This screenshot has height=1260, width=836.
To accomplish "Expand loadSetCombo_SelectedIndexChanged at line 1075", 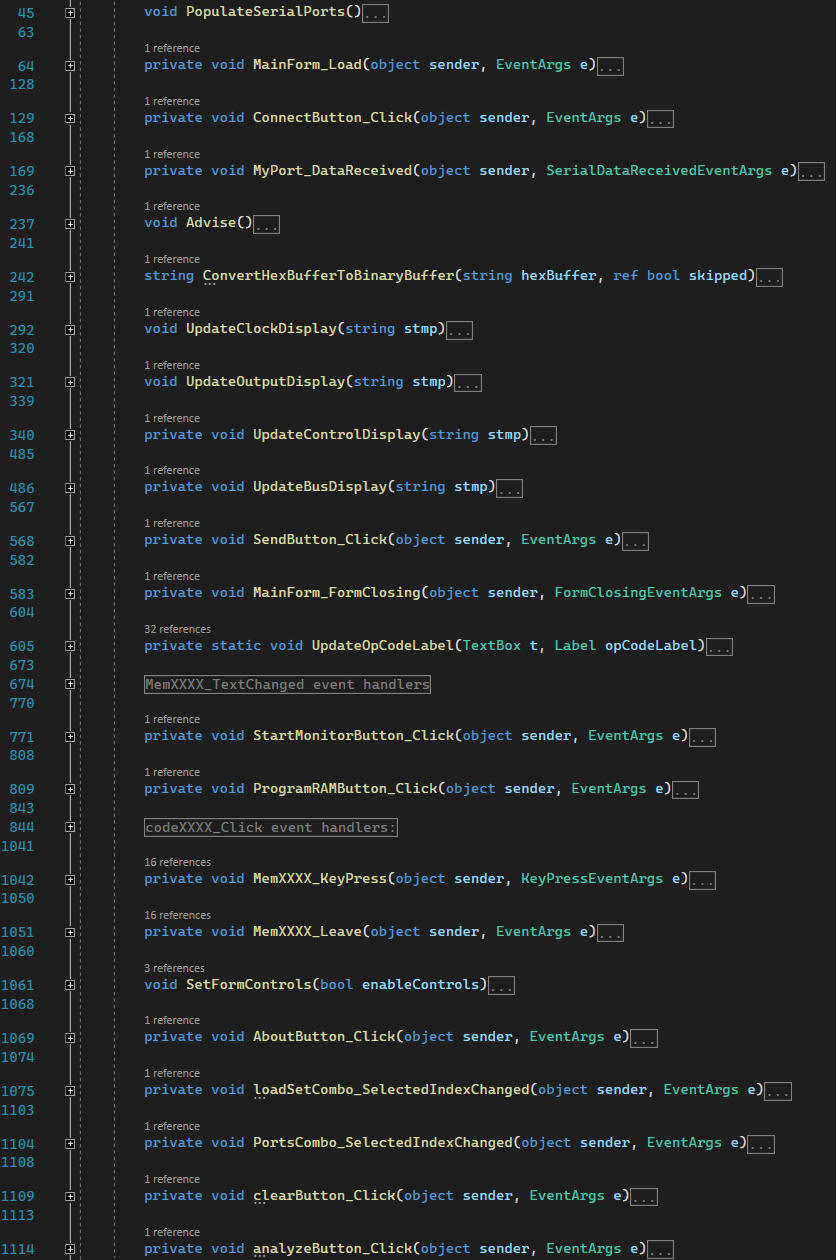I will pyautogui.click(x=70, y=1091).
